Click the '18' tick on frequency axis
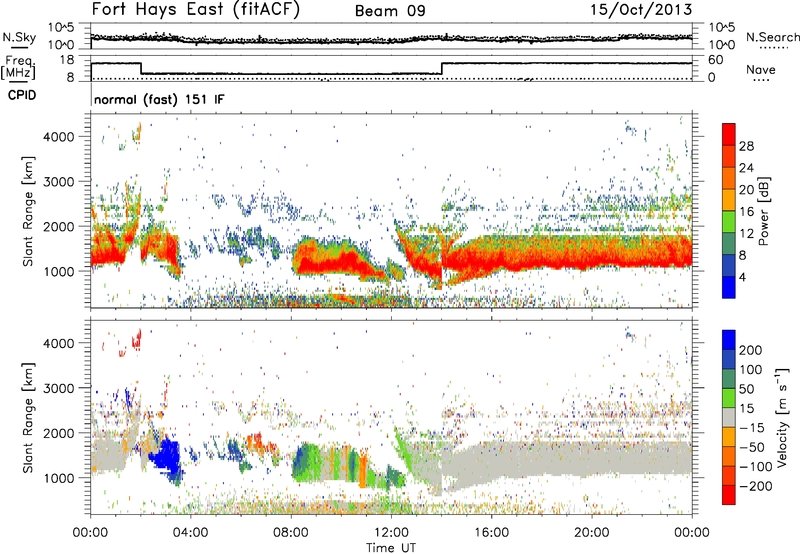Screen dimensions: 800x554 (66, 60)
